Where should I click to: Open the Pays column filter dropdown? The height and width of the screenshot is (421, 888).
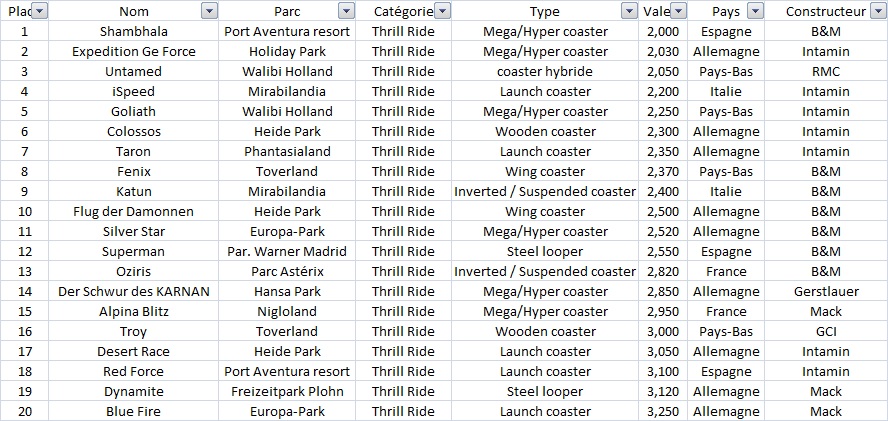coord(755,11)
